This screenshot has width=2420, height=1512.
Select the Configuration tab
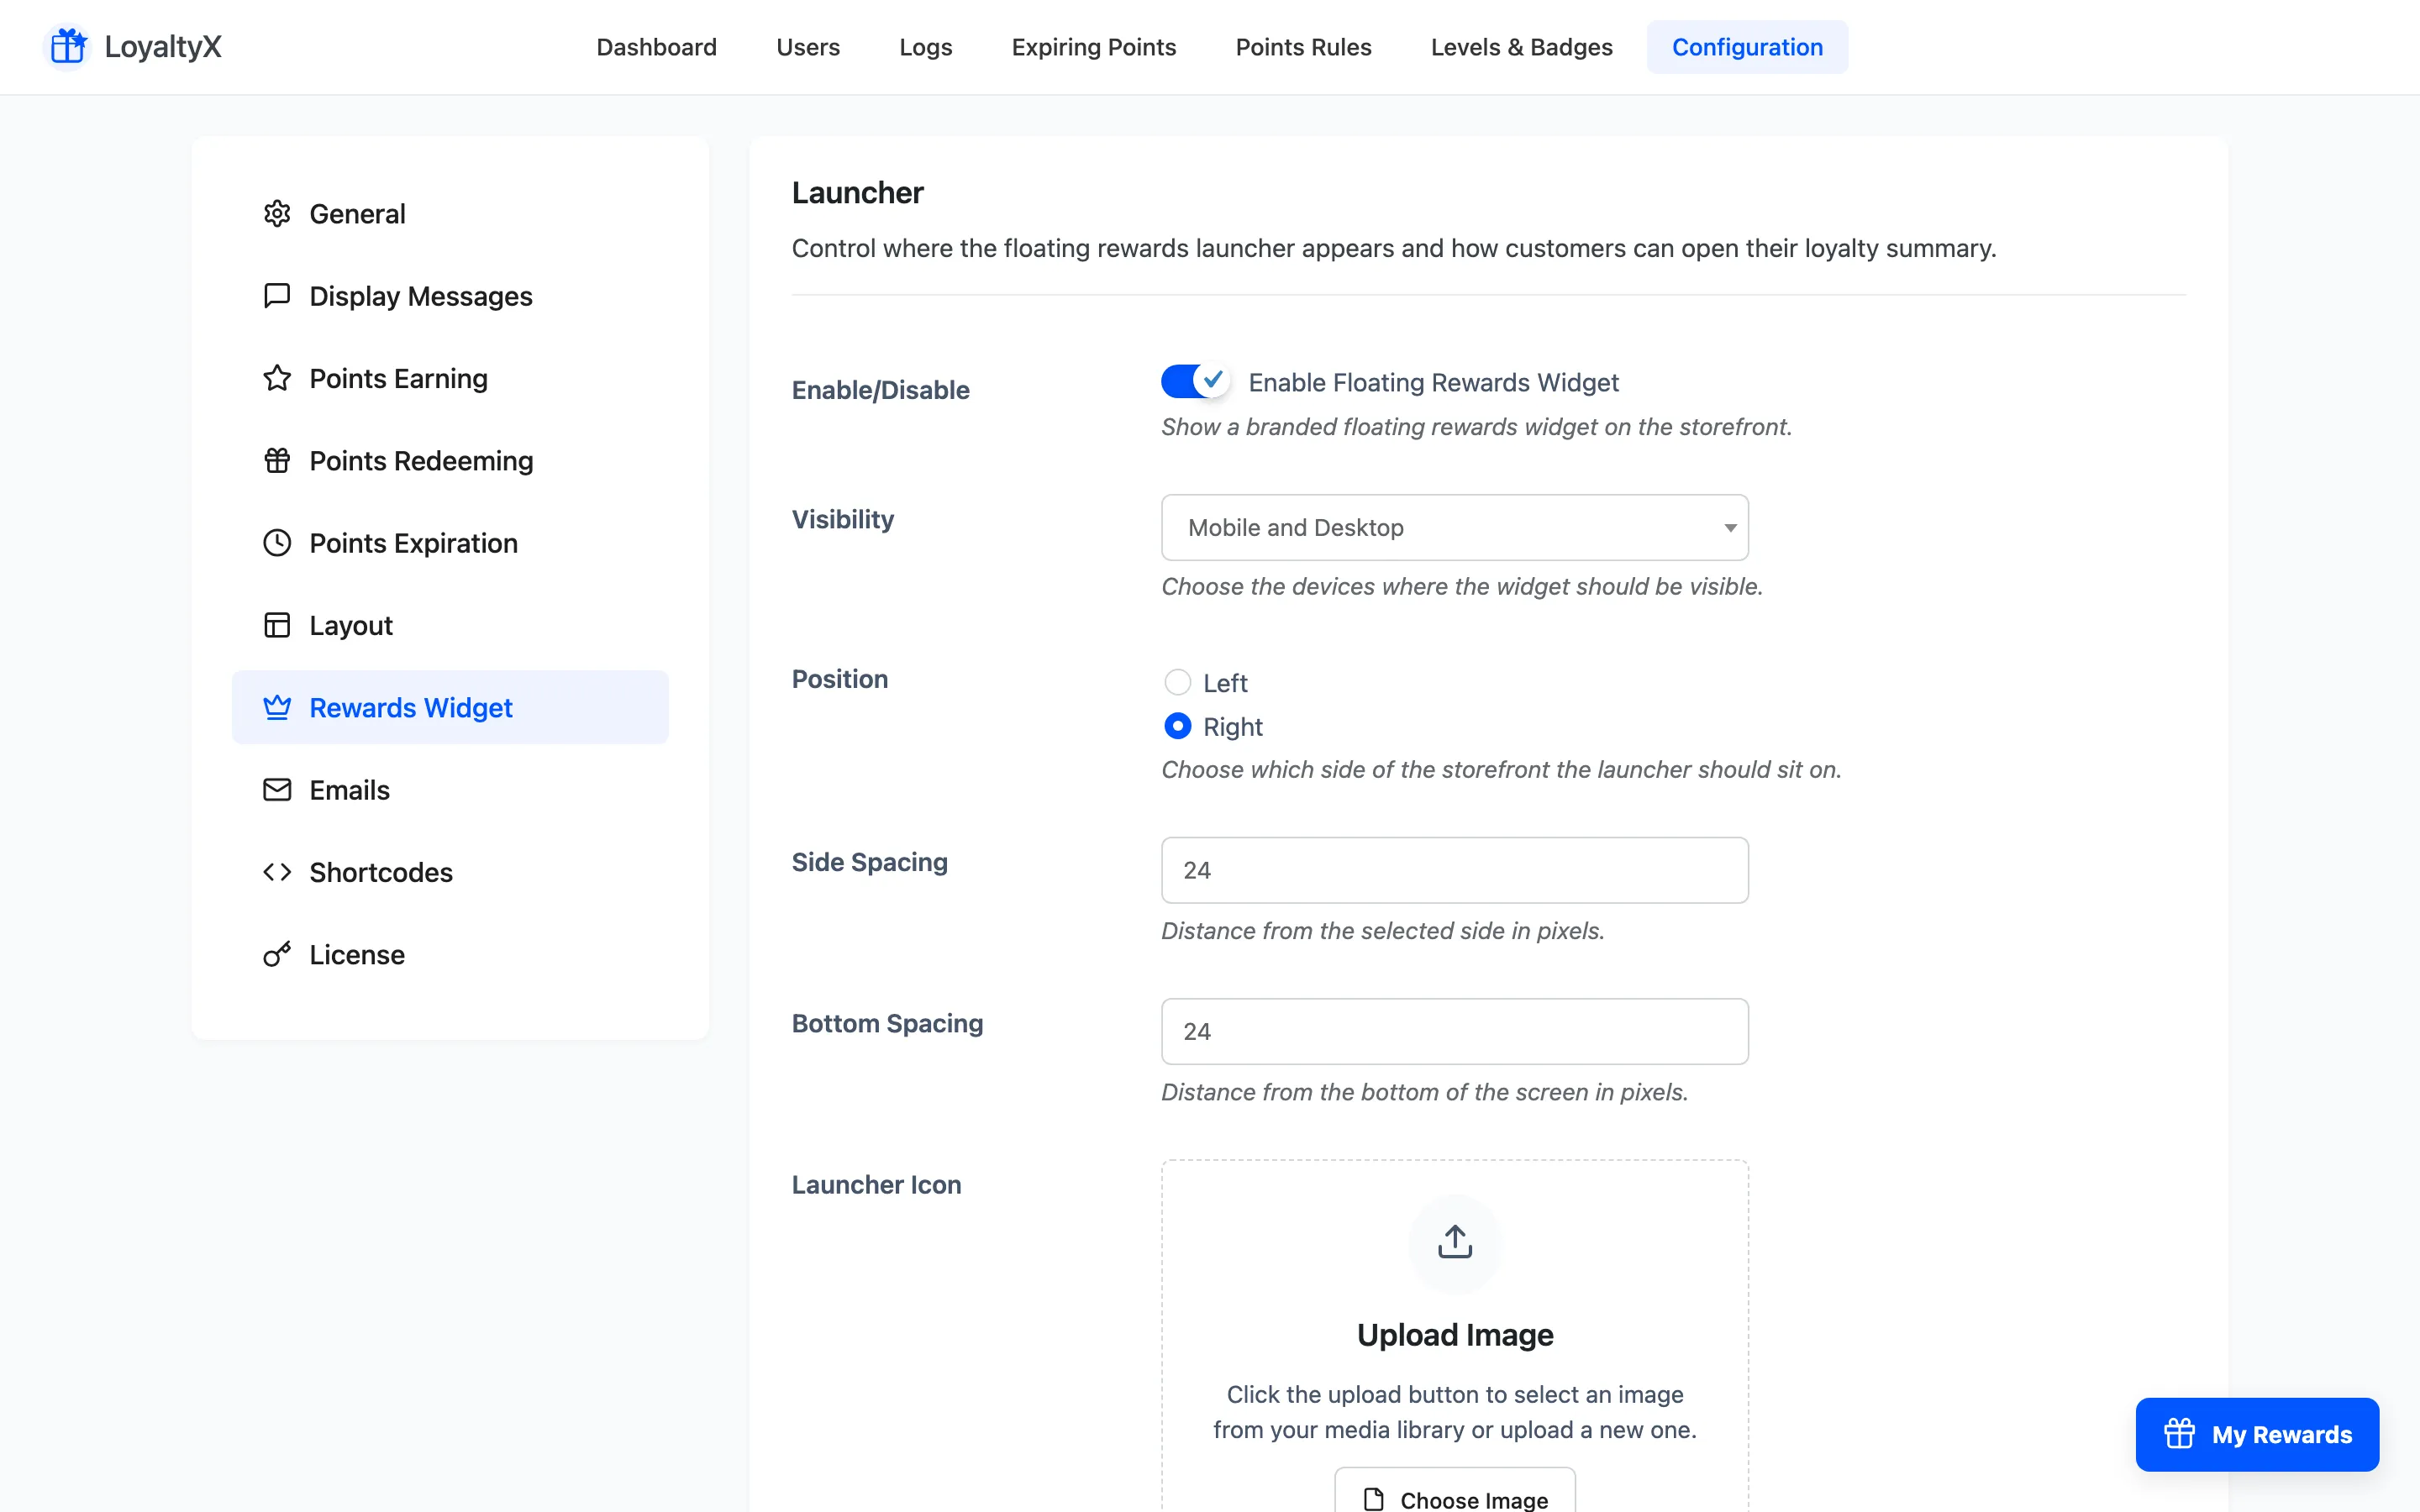click(x=1747, y=47)
